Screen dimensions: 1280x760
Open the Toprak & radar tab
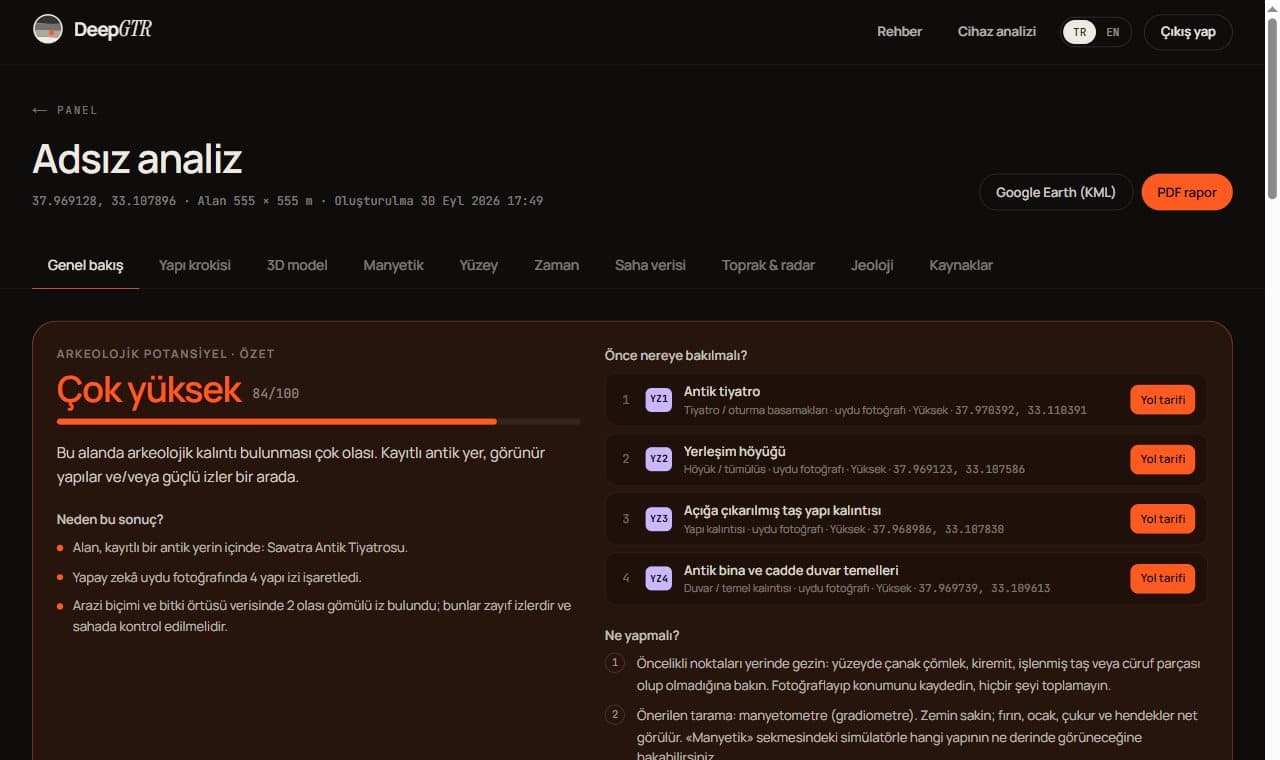tap(768, 265)
